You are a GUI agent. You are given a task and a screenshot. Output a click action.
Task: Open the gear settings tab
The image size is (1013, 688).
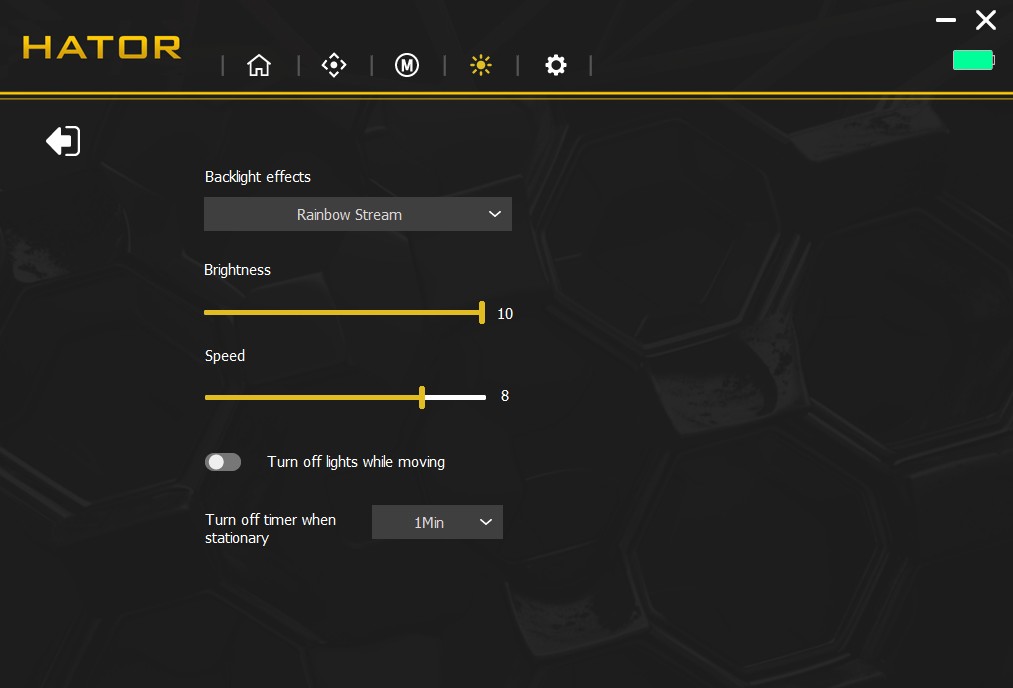pyautogui.click(x=556, y=65)
